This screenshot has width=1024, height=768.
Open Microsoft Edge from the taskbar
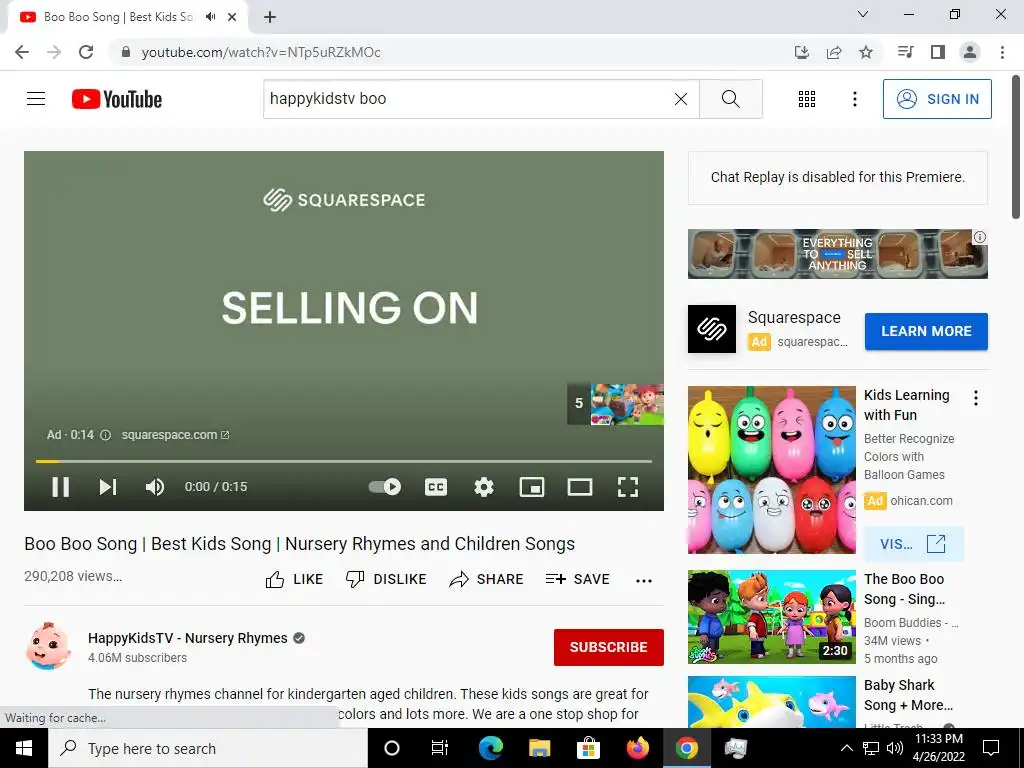pos(490,748)
